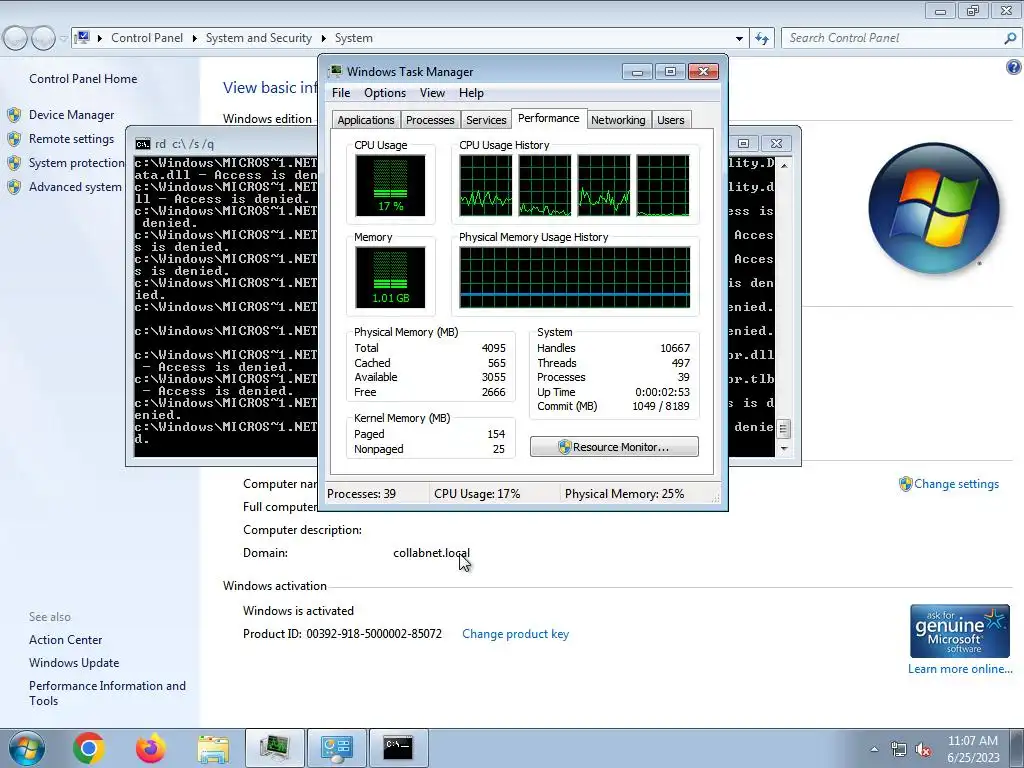Screen dimensions: 1024x768
Task: Click the Physical Memory Usage History graph
Action: pos(575,277)
